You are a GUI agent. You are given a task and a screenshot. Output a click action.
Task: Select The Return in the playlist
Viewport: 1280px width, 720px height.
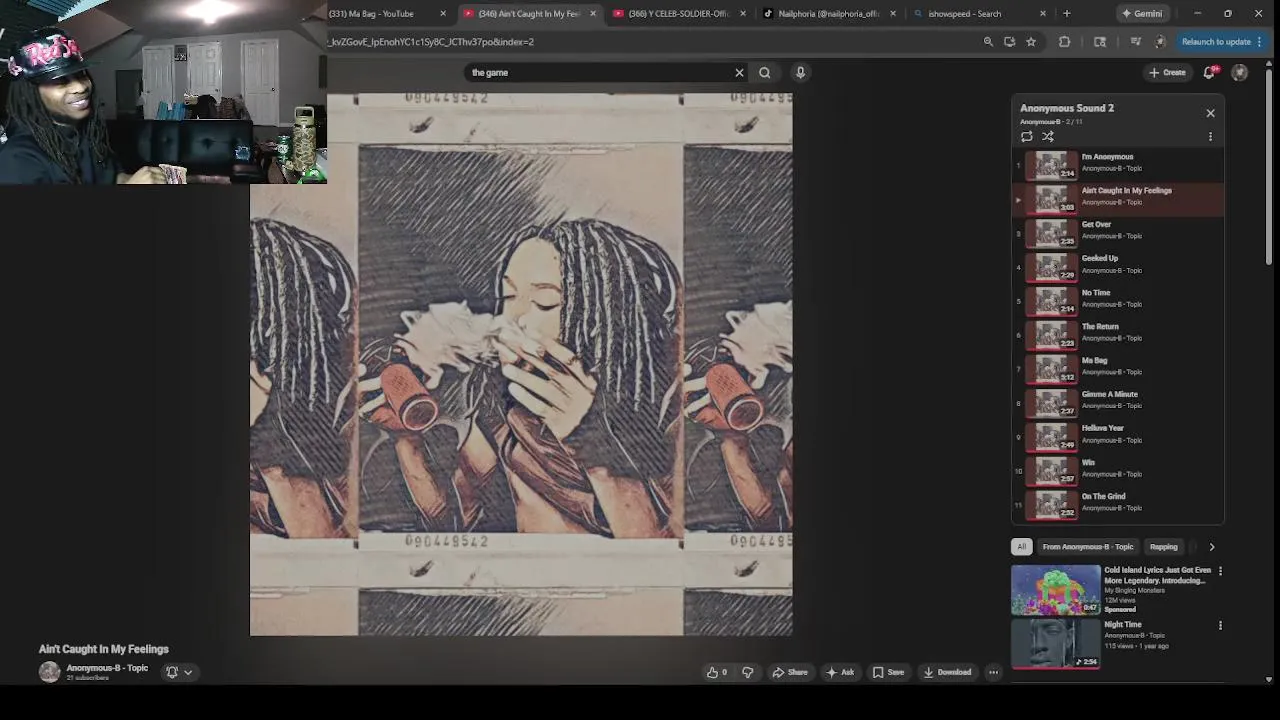pyautogui.click(x=1118, y=334)
